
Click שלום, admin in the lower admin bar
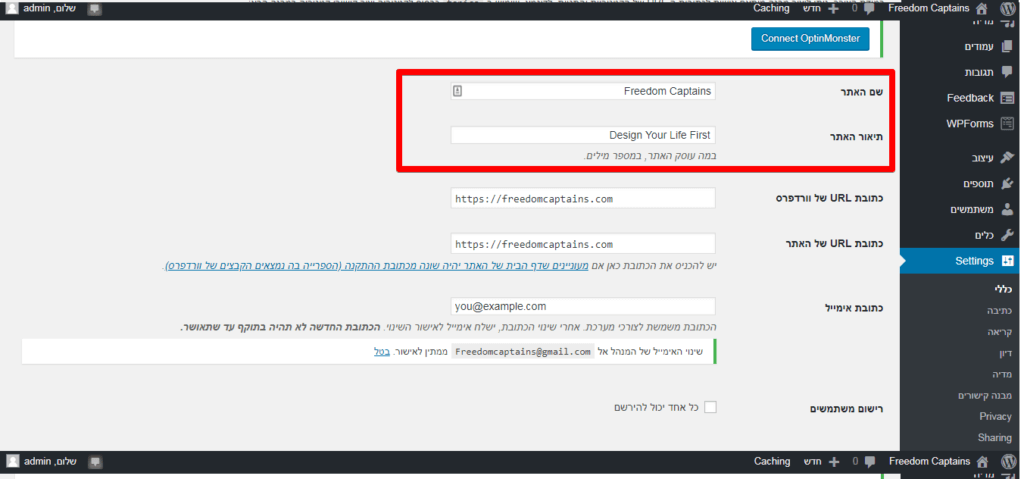point(50,461)
